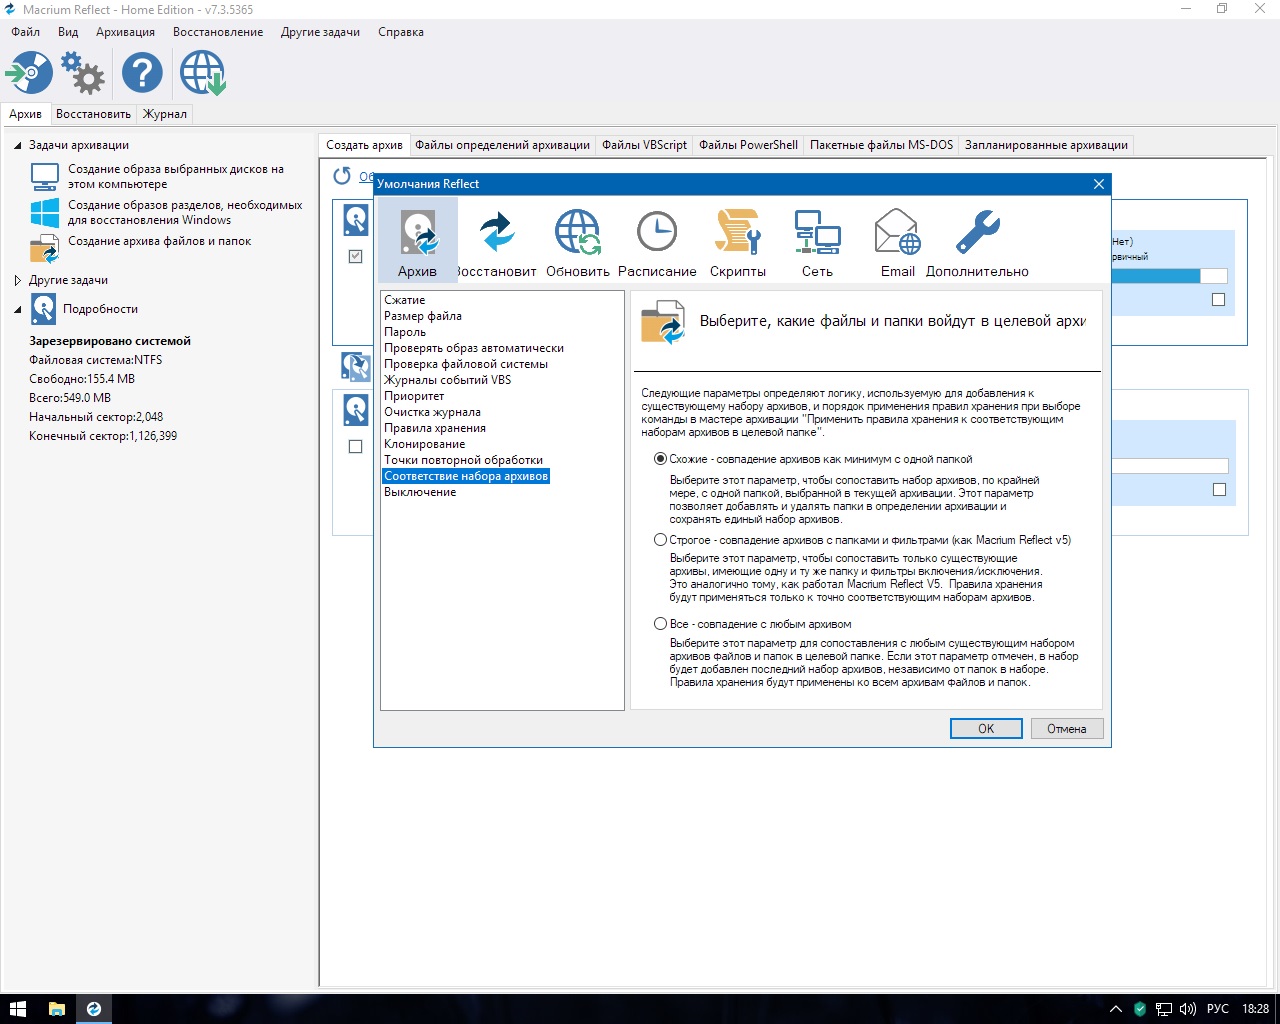Select the Сеть network settings icon
The height and width of the screenshot is (1024, 1280).
(x=817, y=242)
